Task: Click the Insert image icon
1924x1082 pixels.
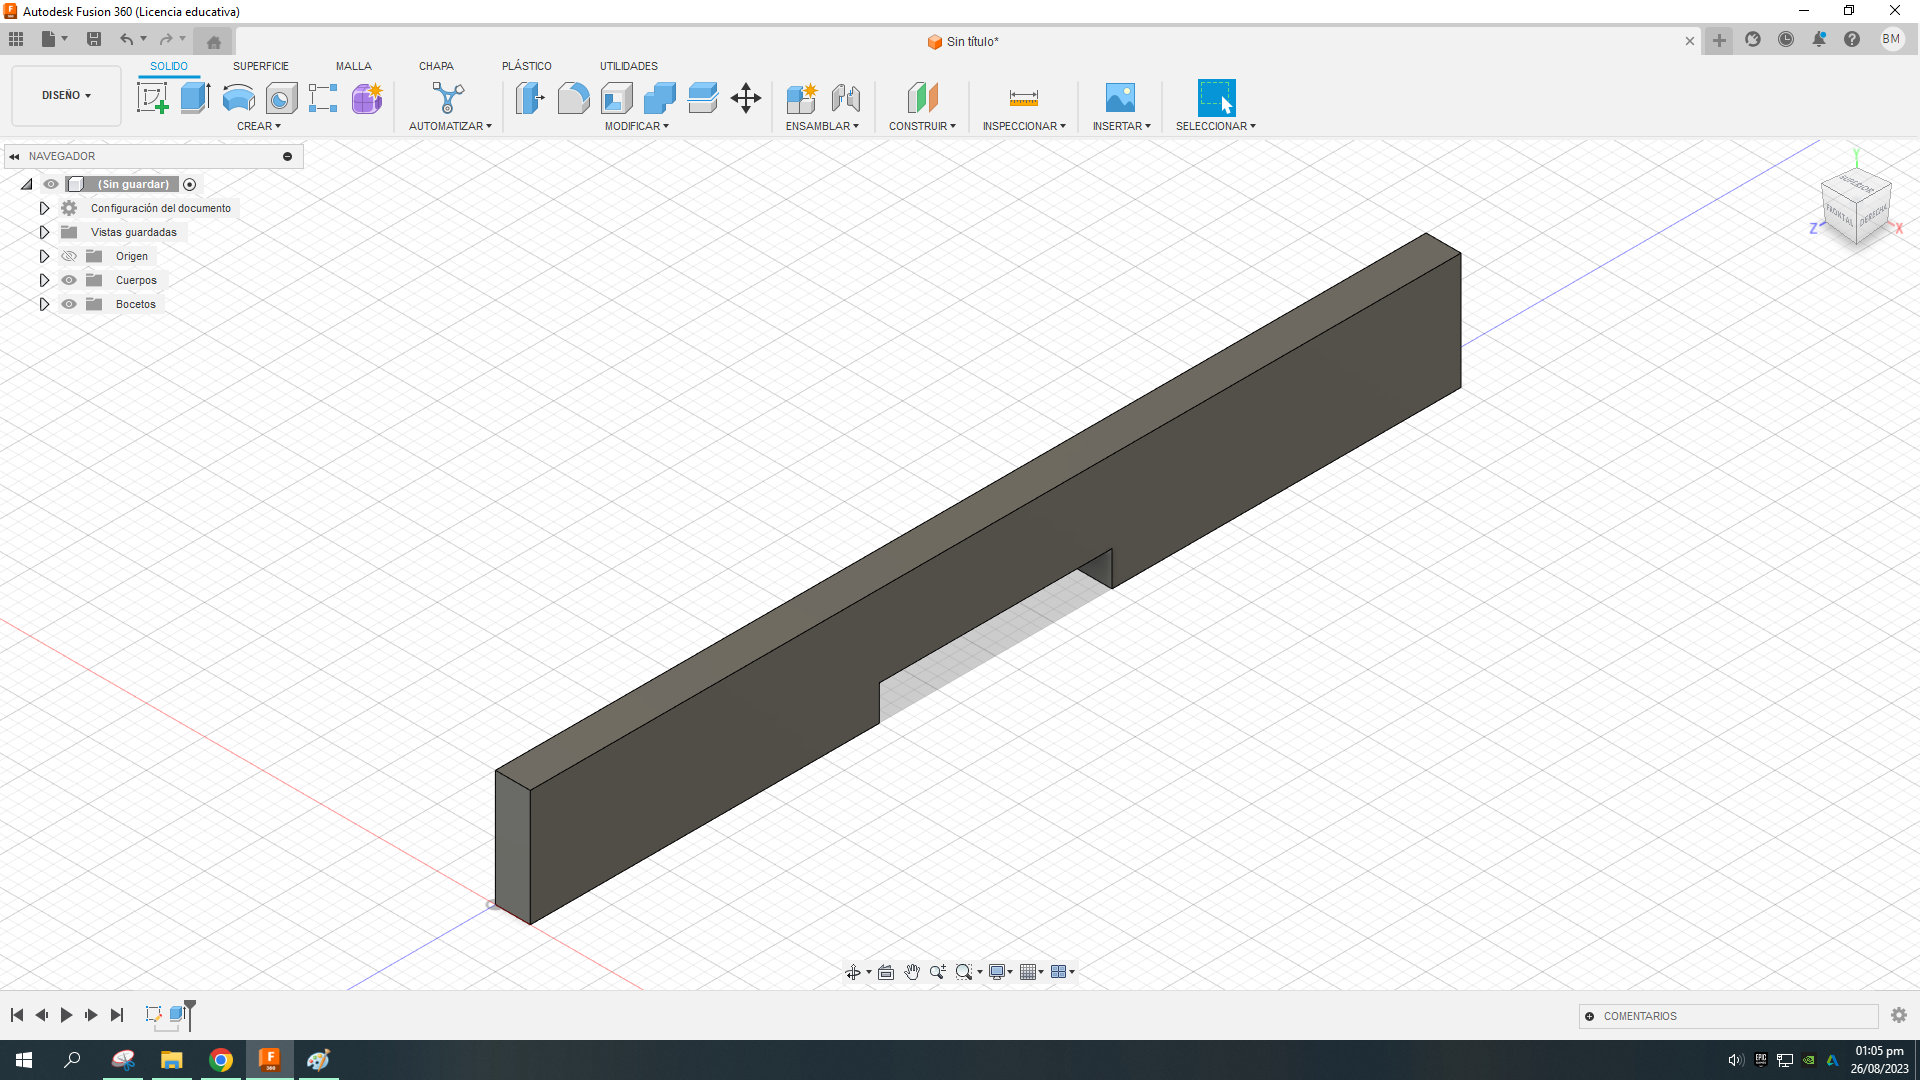Action: (1120, 98)
